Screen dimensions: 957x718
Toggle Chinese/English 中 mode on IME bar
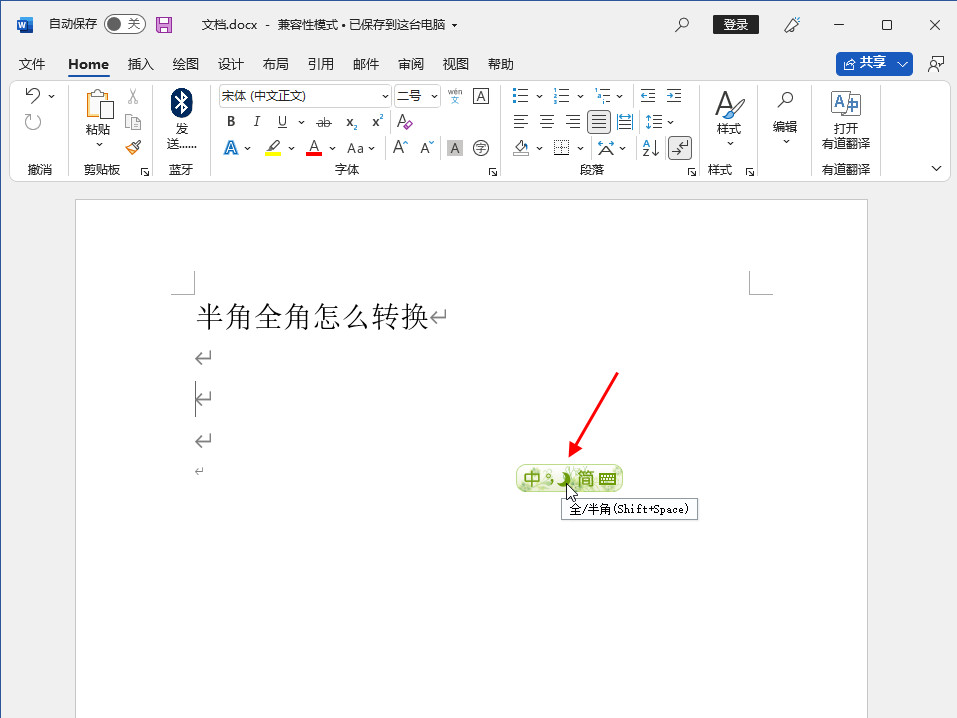(532, 478)
